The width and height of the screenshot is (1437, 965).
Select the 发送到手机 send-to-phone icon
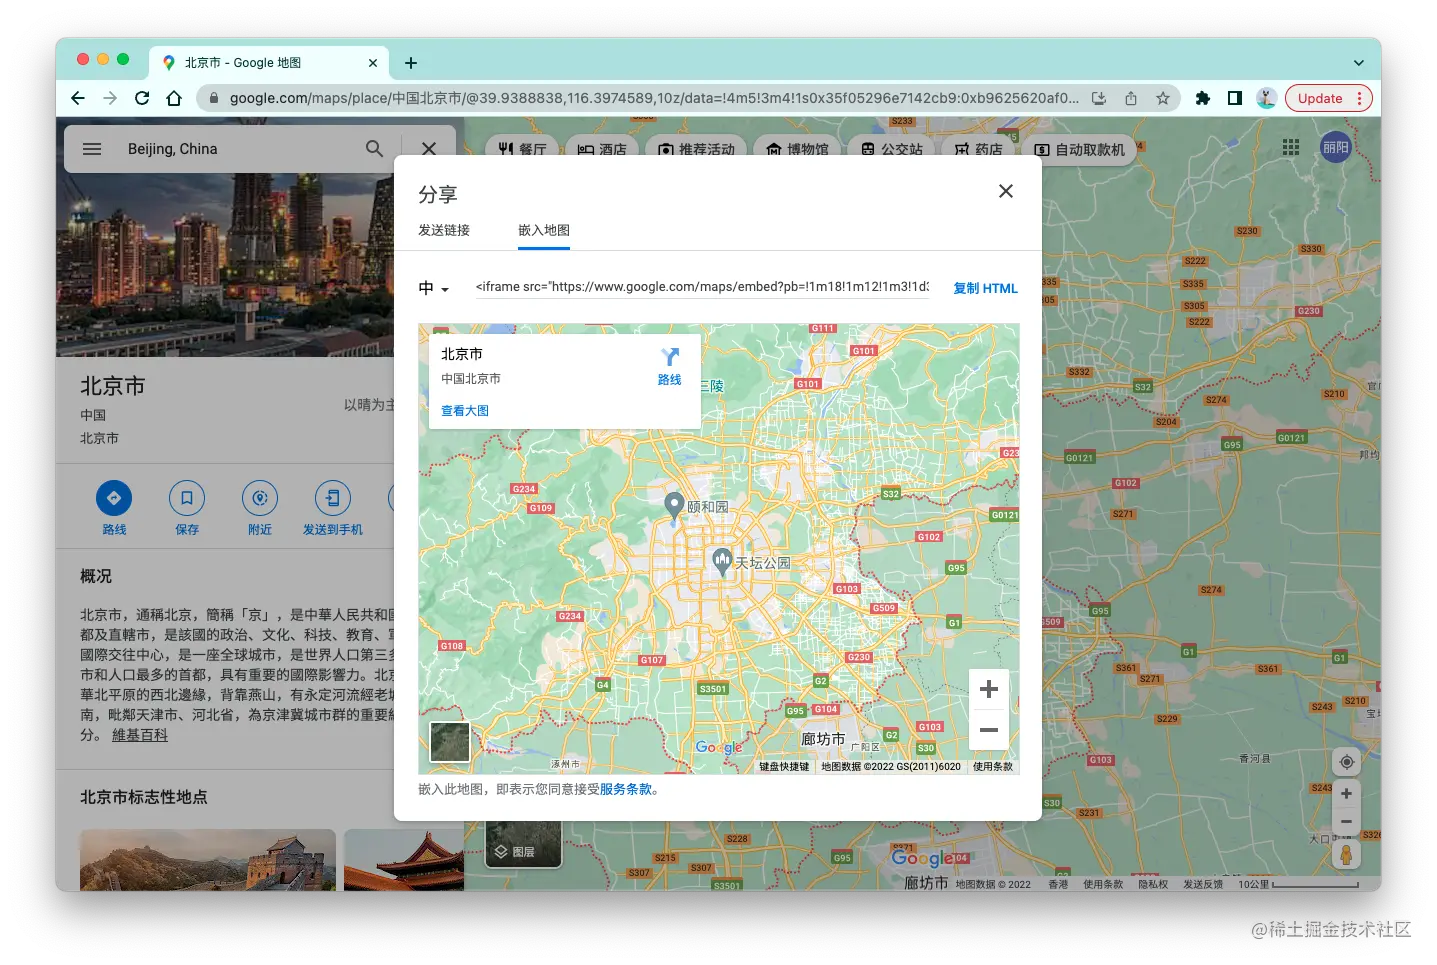[x=333, y=497]
